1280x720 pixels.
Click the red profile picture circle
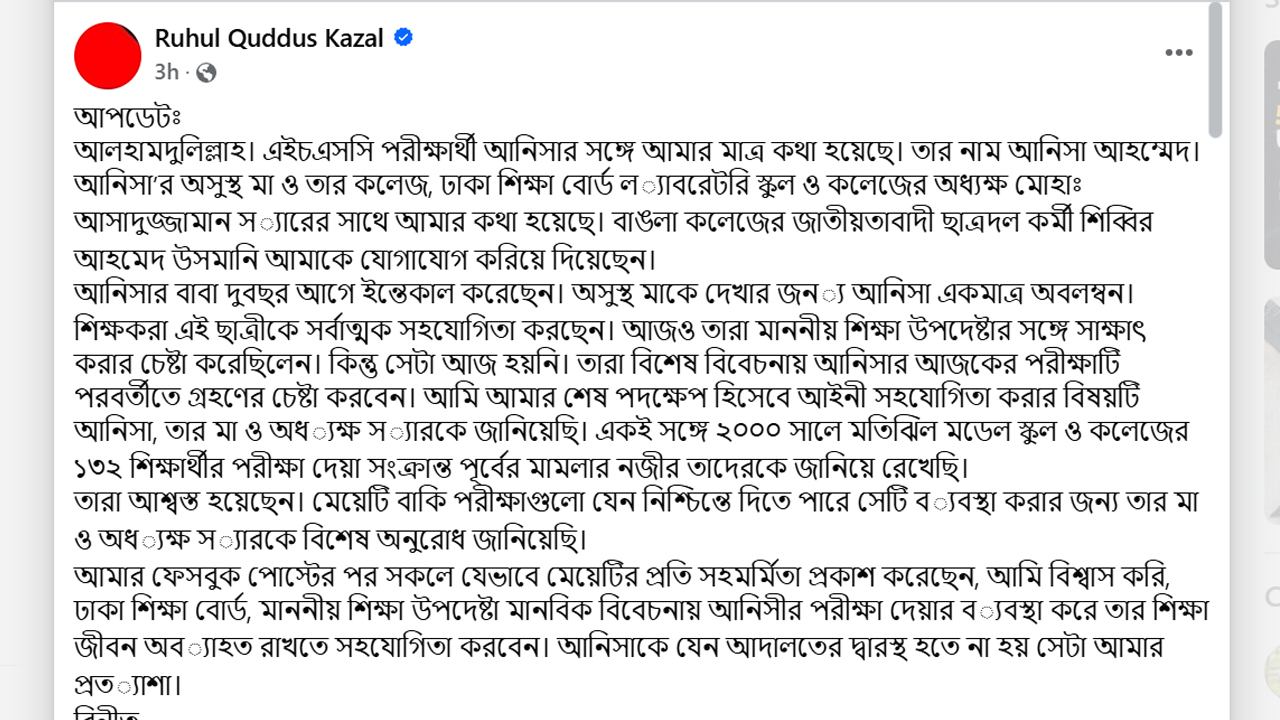tap(107, 55)
